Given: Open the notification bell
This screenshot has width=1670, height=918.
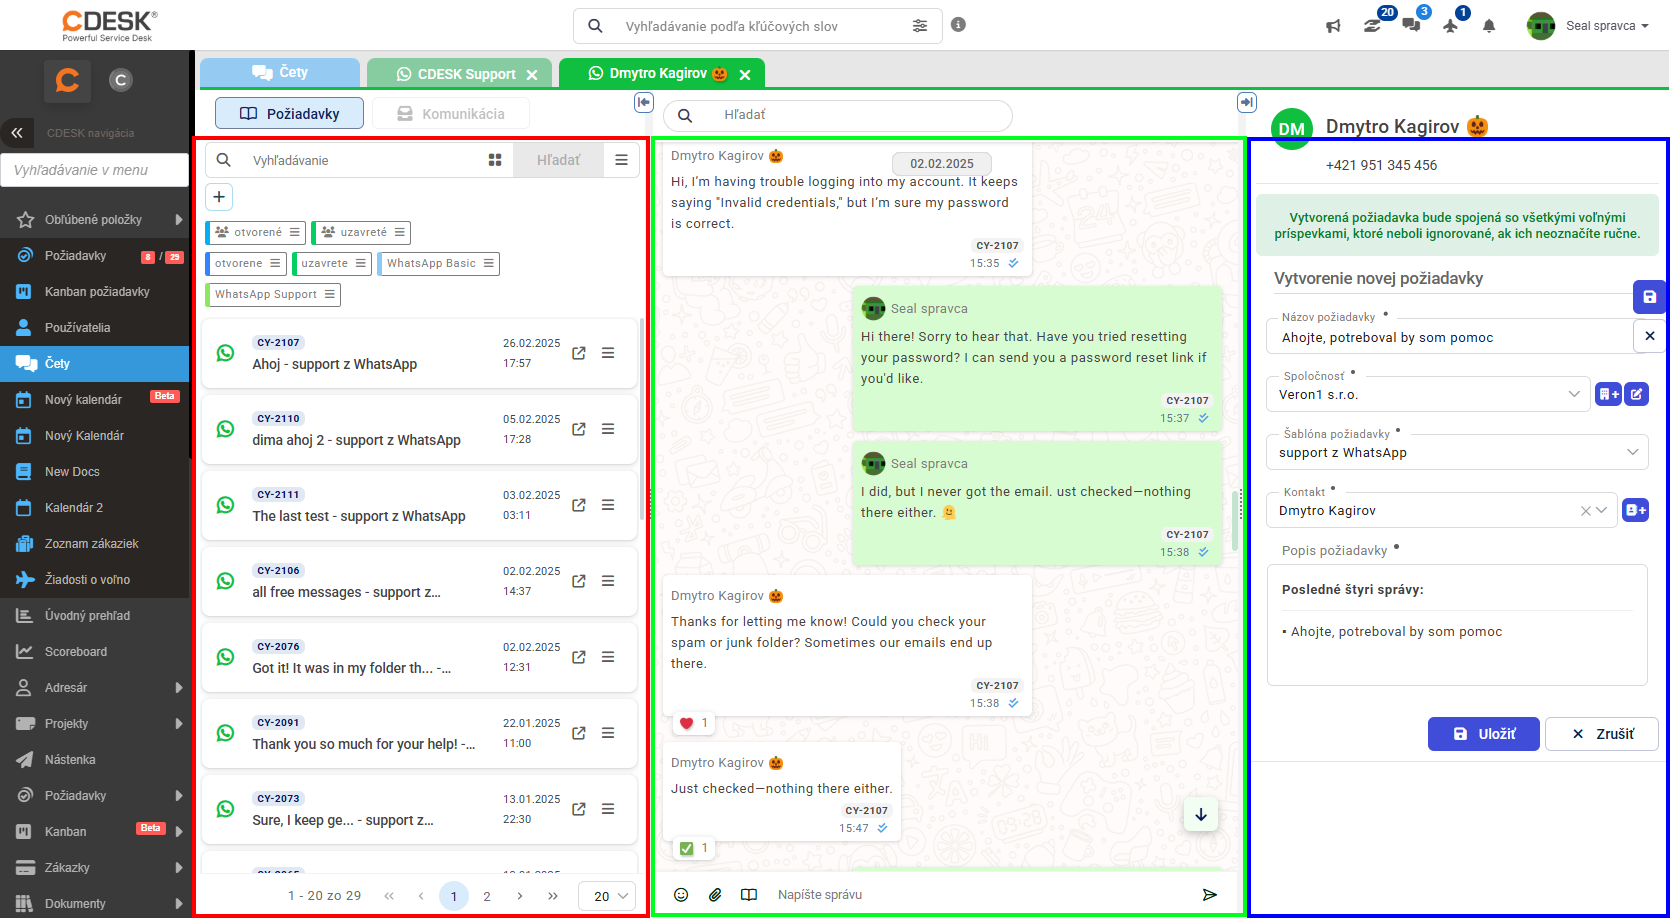Looking at the screenshot, I should (1489, 27).
